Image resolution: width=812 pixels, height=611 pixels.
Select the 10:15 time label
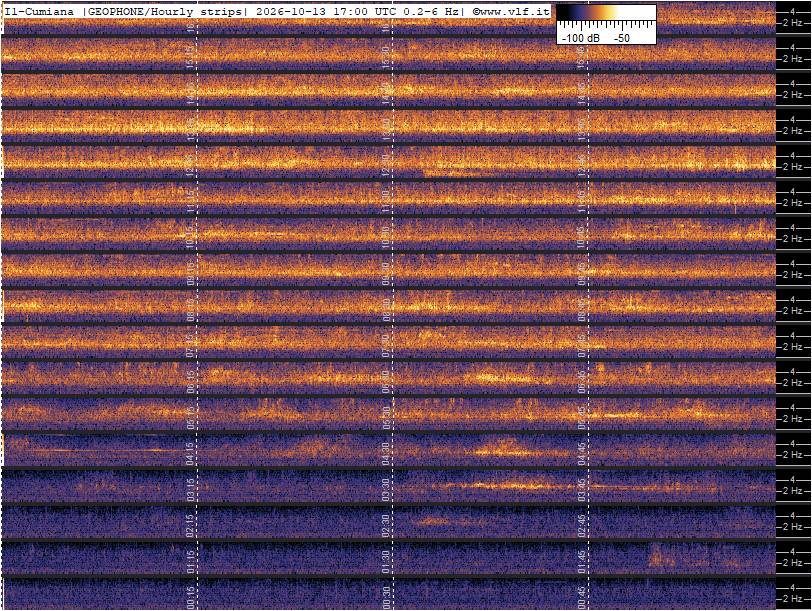(x=191, y=238)
